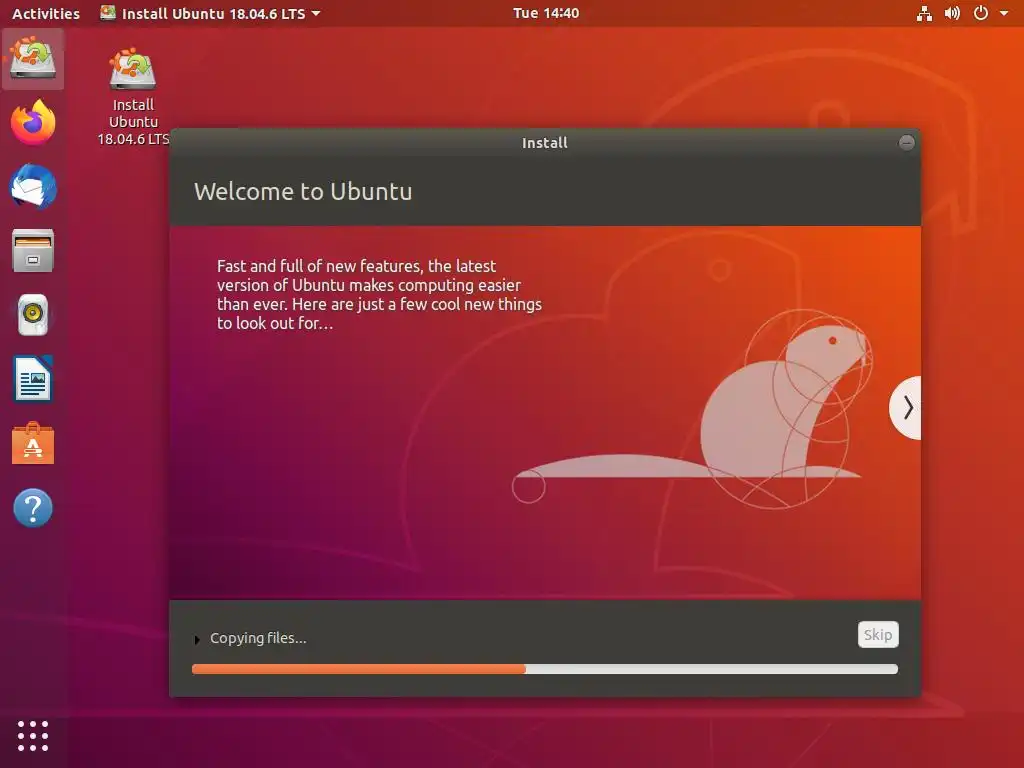Open the Ubuntu installer icon in the dock
1024x768 pixels.
point(33,59)
